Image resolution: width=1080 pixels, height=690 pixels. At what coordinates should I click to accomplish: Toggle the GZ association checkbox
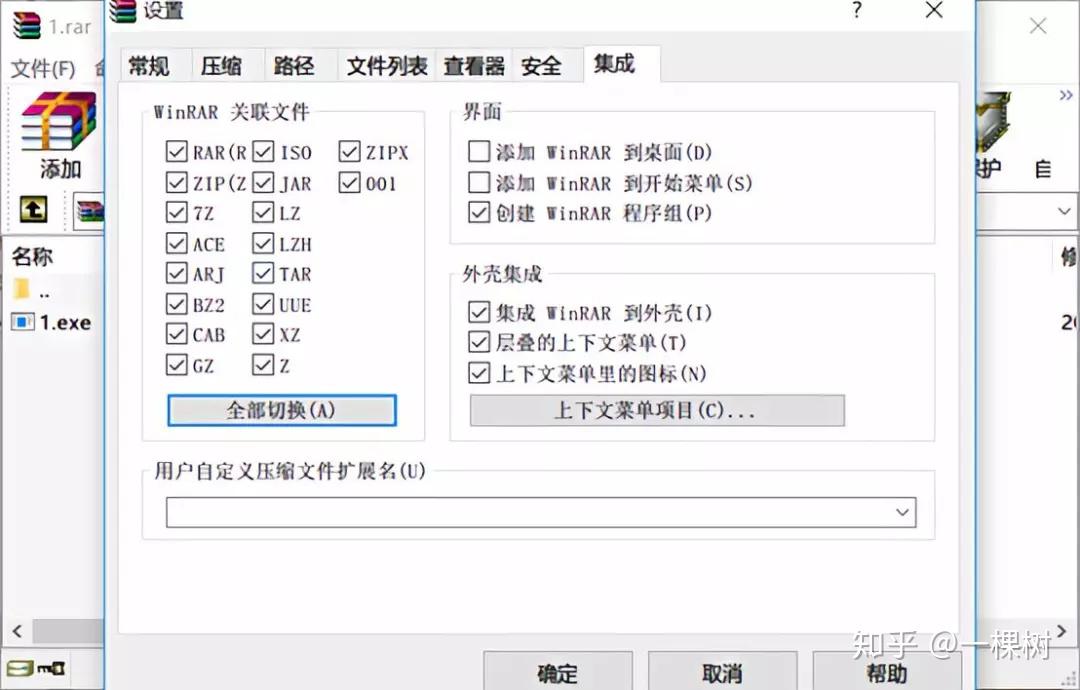pyautogui.click(x=176, y=364)
